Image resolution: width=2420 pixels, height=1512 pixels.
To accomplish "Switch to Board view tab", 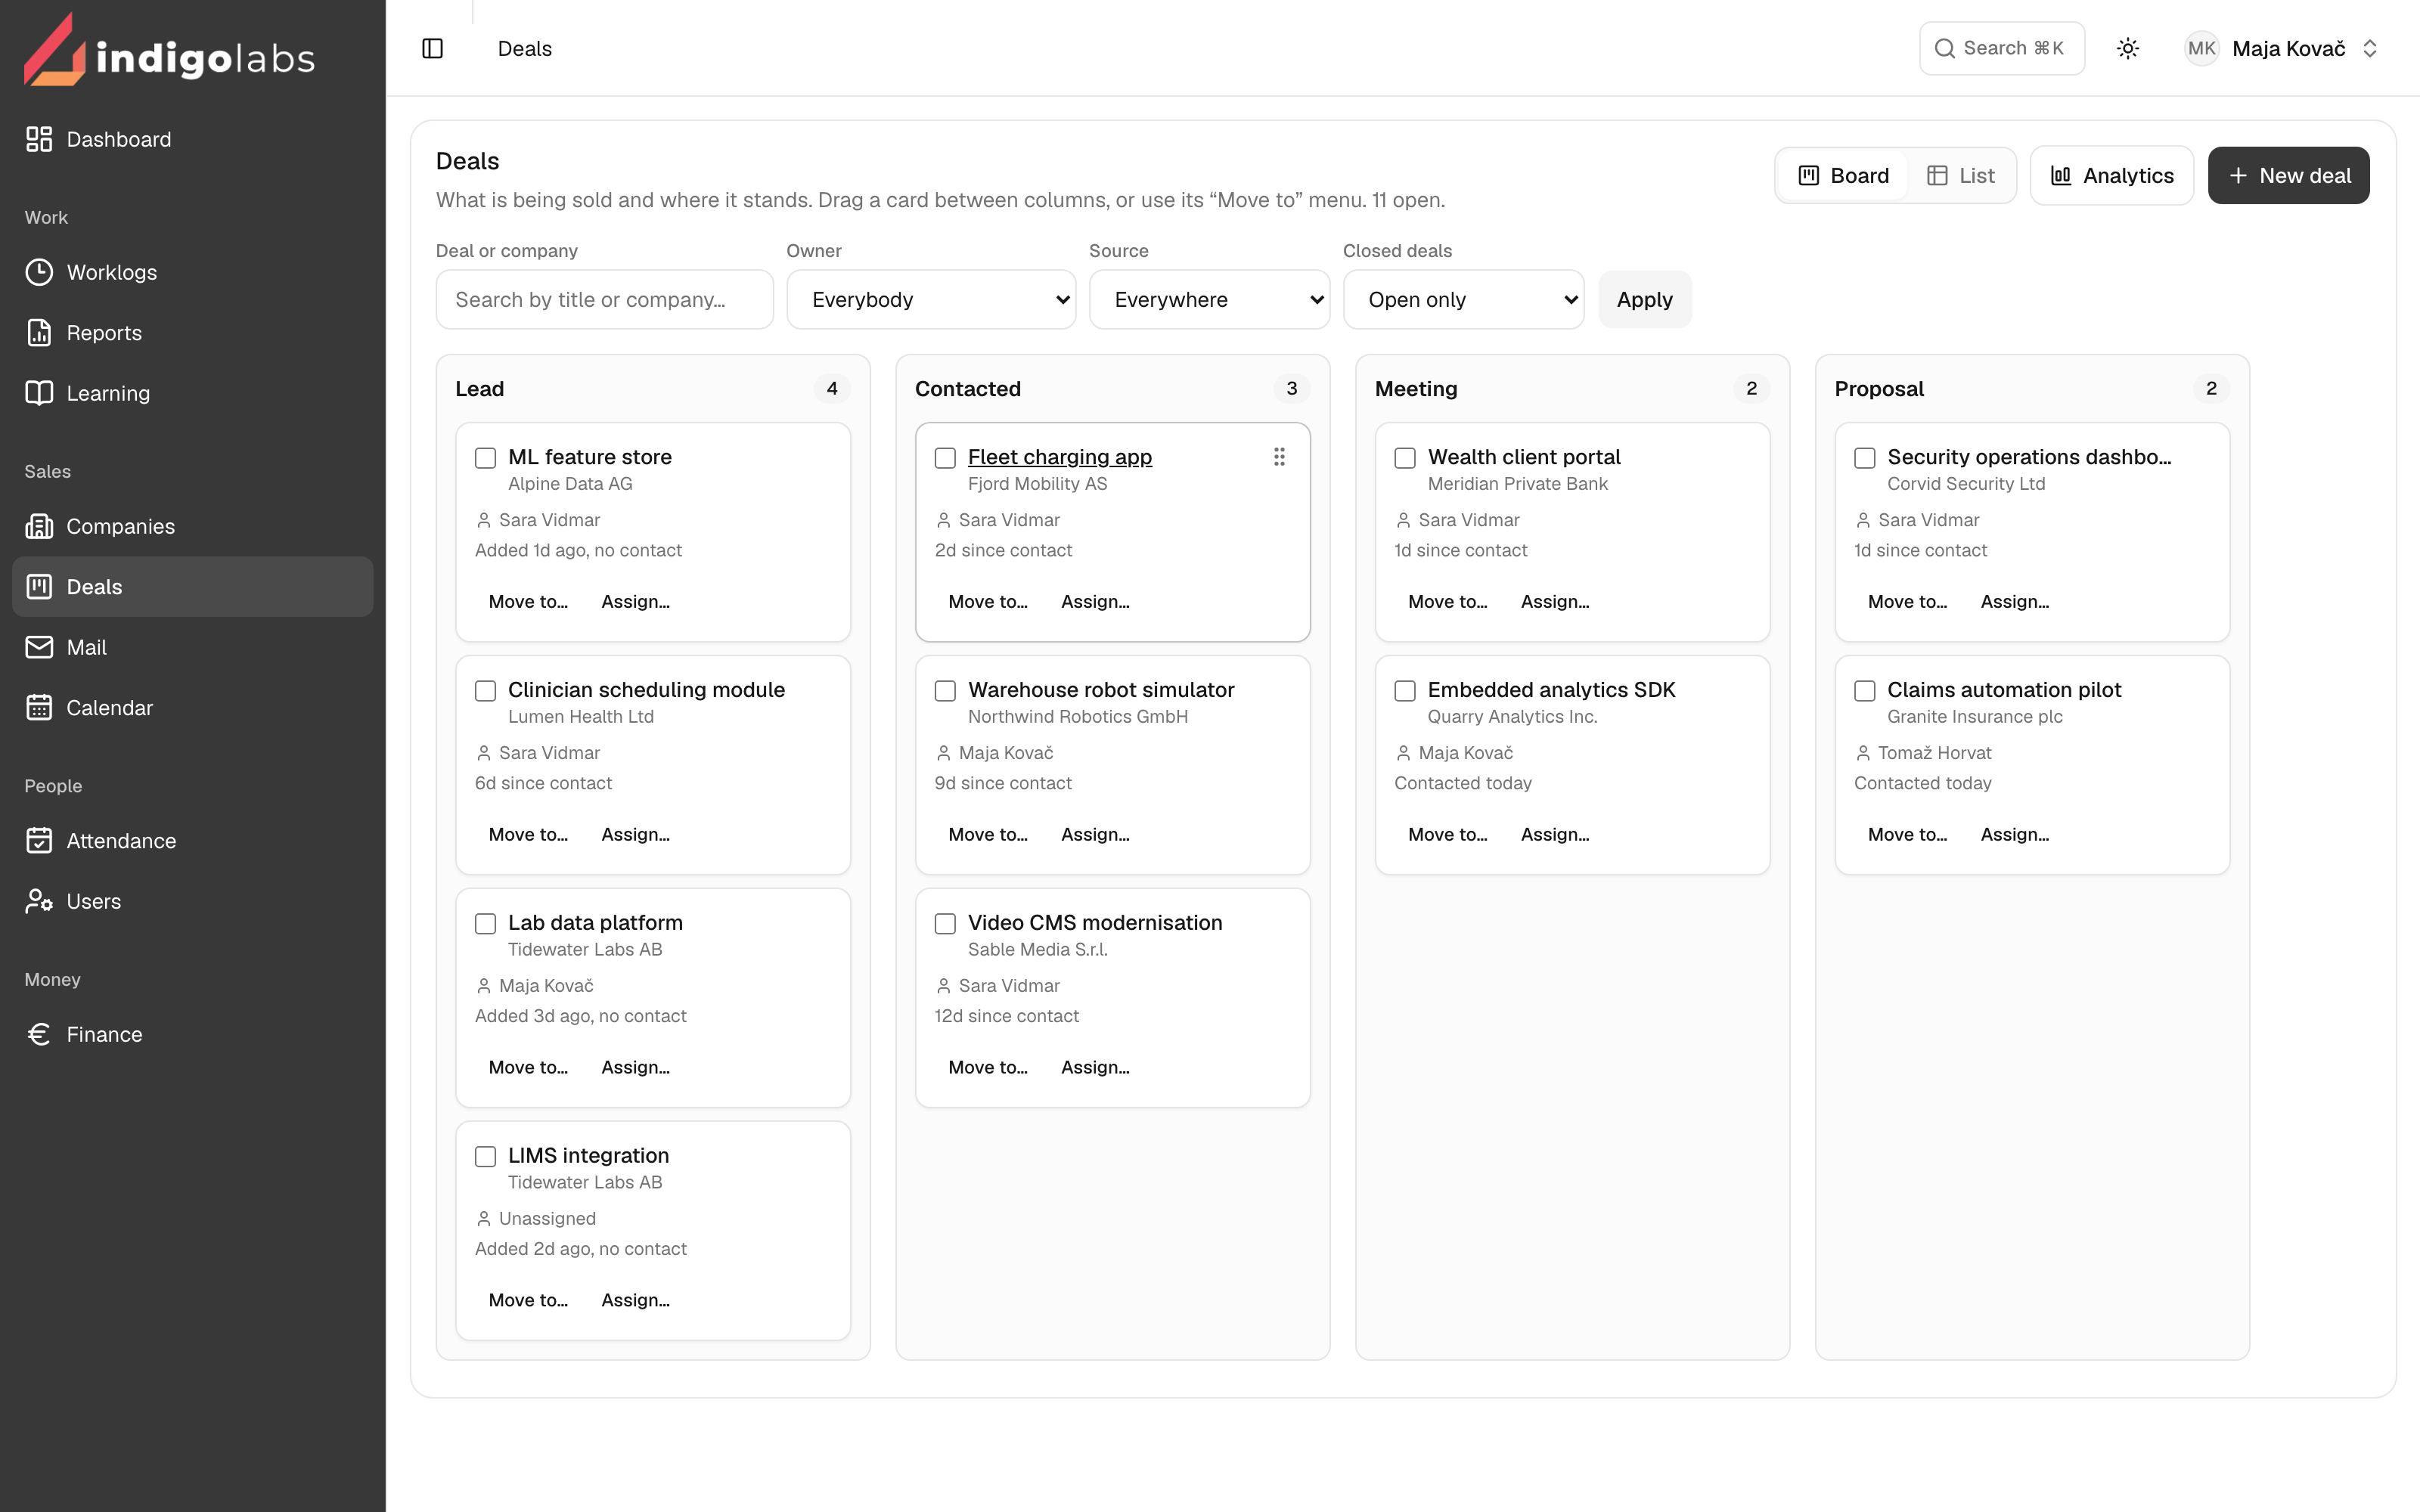I will 1843,175.
